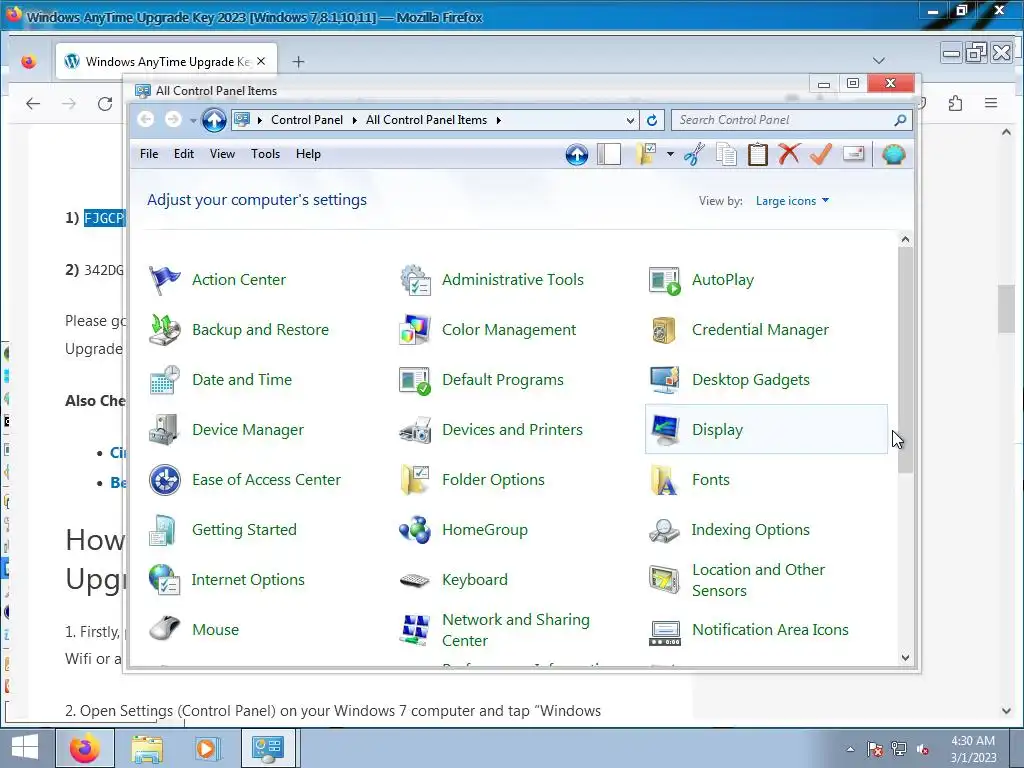Open the media player taskbar icon
The width and height of the screenshot is (1024, 768).
tap(207, 749)
